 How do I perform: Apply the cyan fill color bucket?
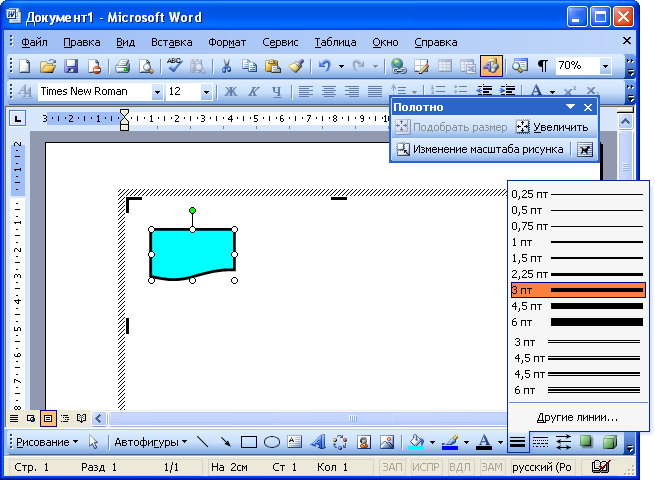pos(416,442)
